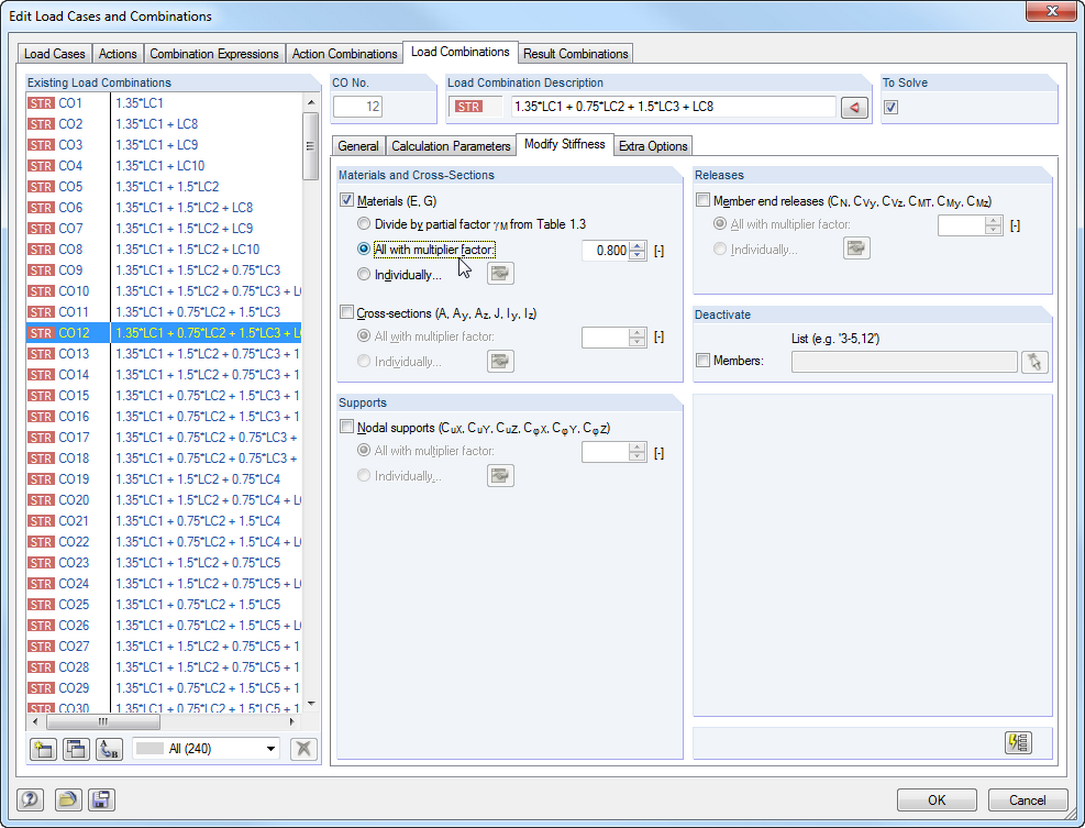1085x828 pixels.
Task: Click the save diskette icon
Action: 101,800
